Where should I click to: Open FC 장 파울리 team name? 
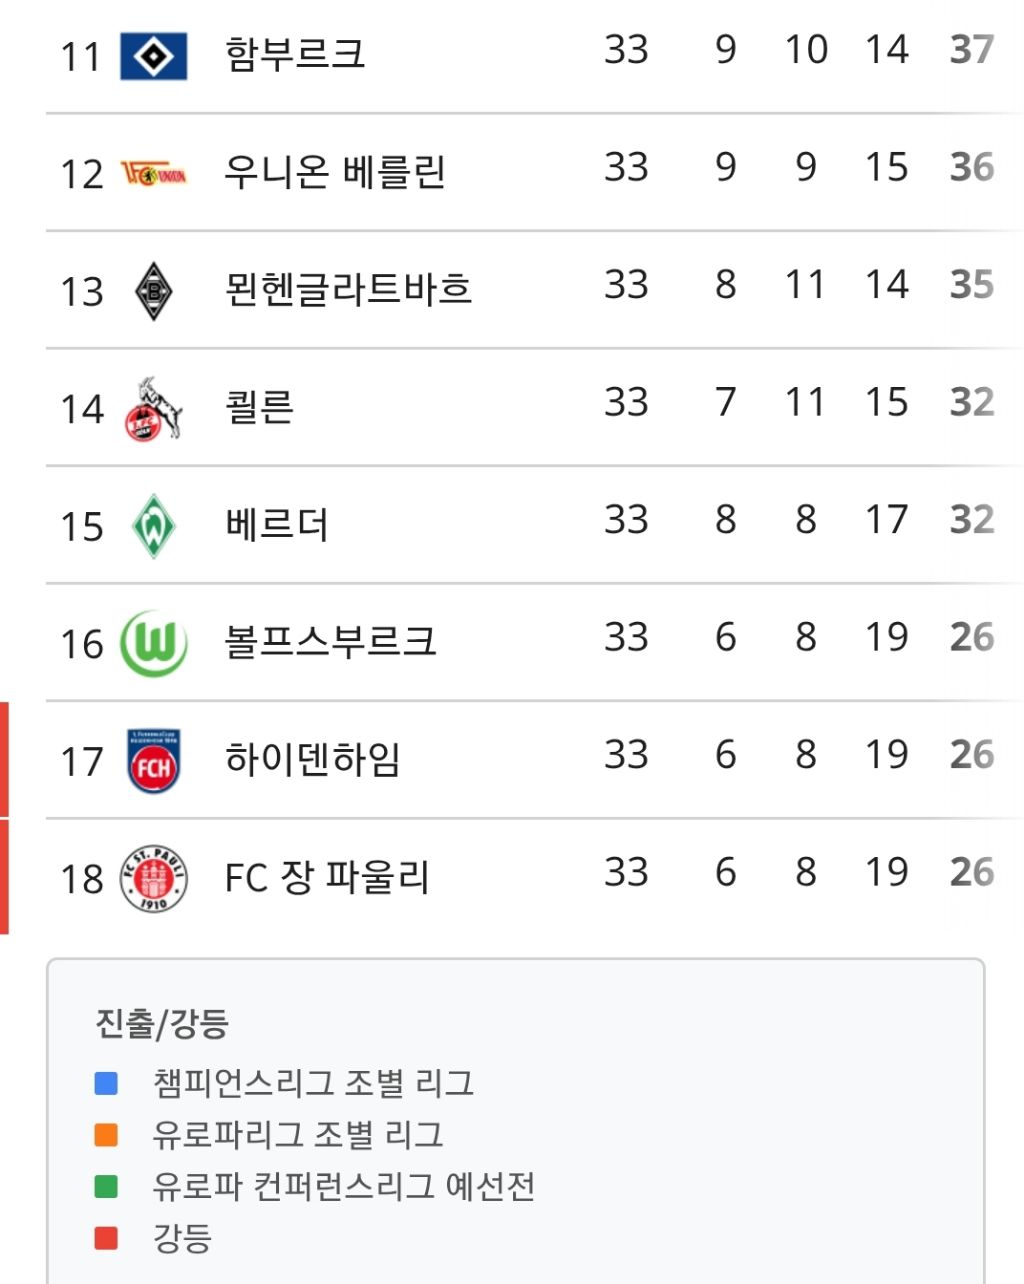click(327, 877)
